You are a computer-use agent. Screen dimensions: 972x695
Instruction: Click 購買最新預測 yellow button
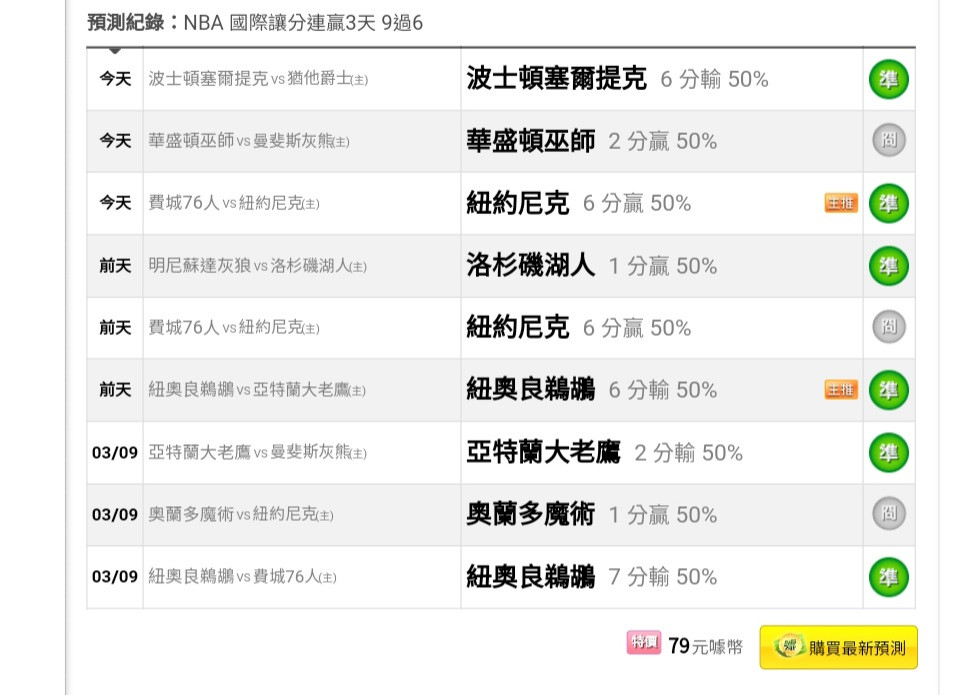coord(838,647)
